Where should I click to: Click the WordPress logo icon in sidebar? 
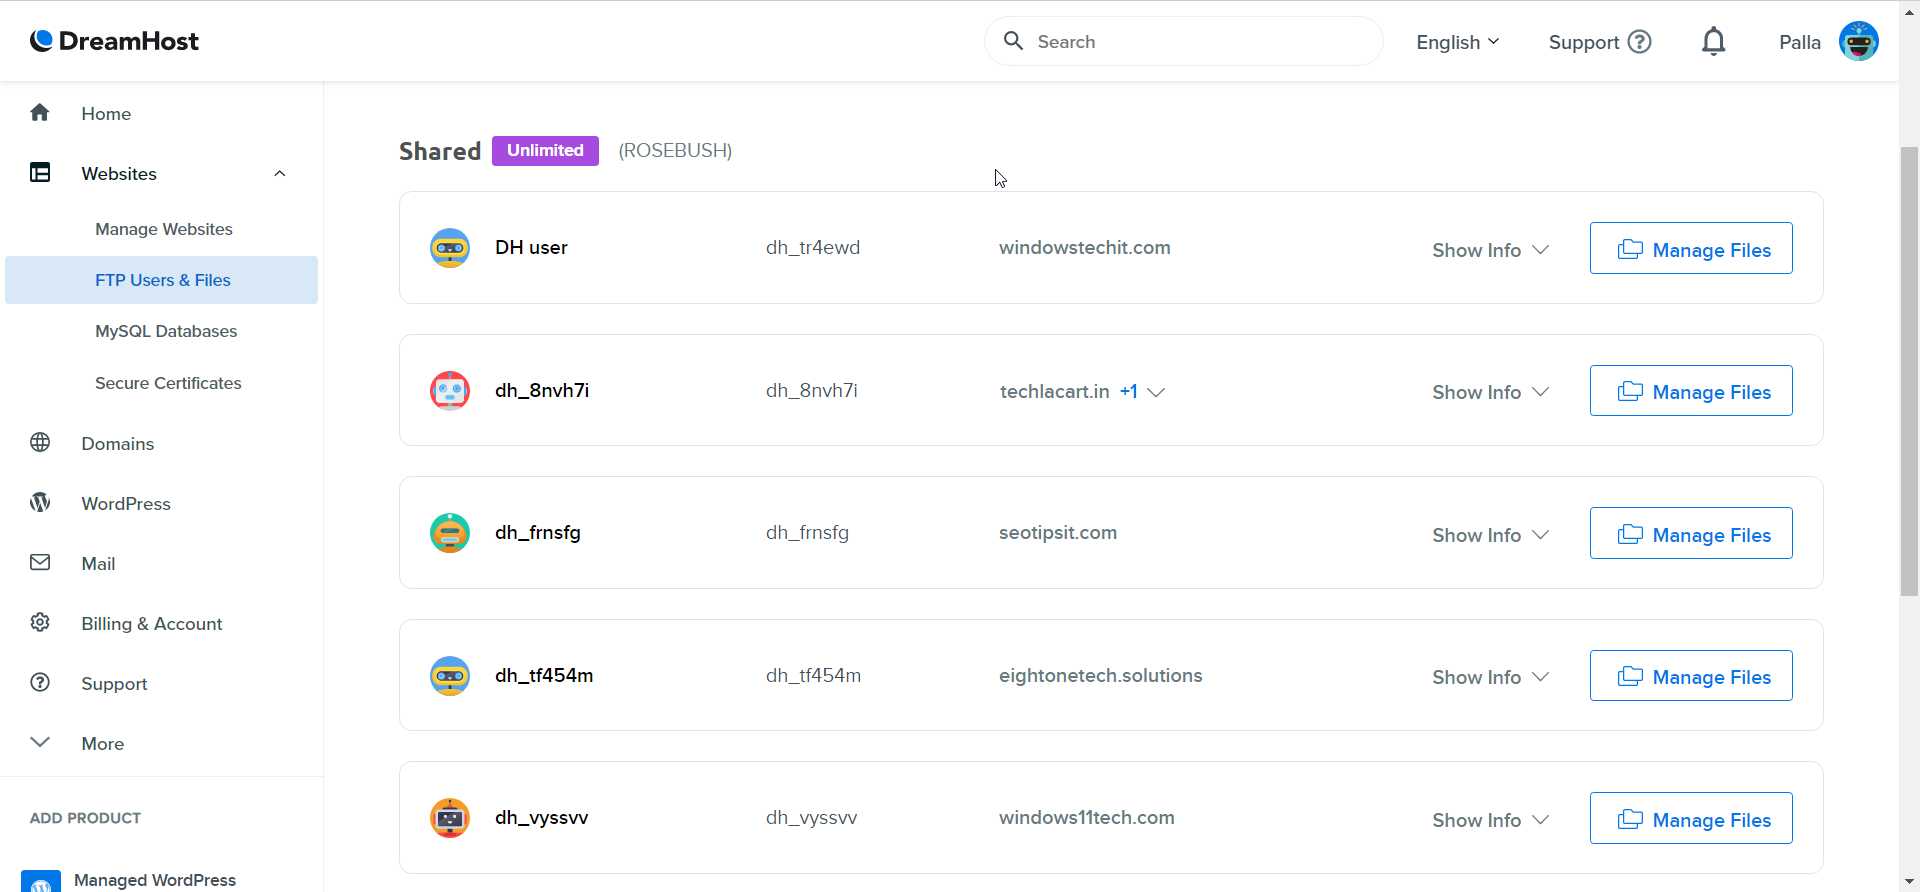point(40,503)
